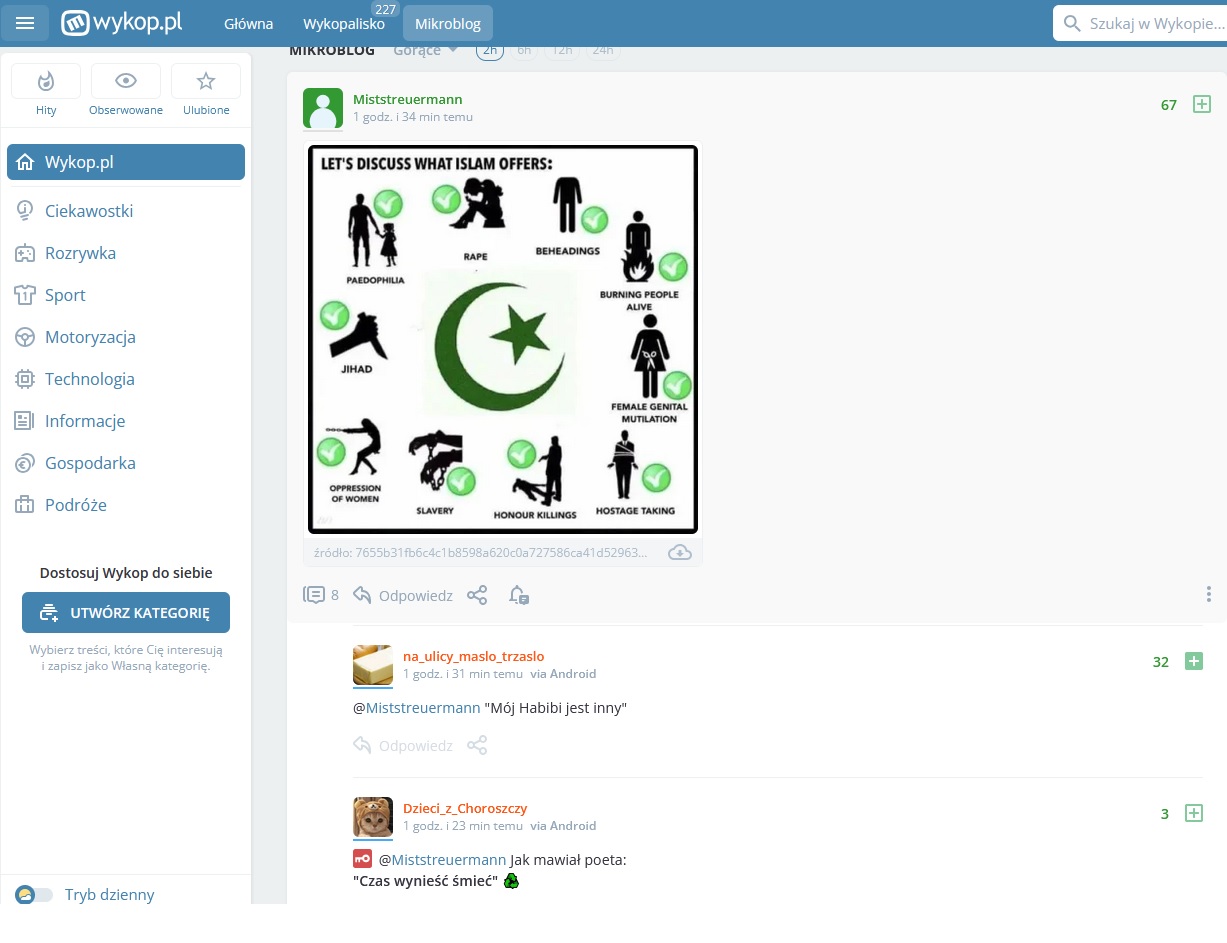Image resolution: width=1227 pixels, height=943 pixels.
Task: Share the main post
Action: 477,595
